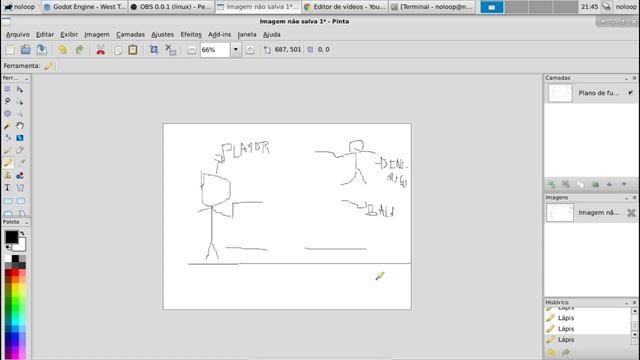Select the Clone Stamp tool
Screen dimensions: 640x360
pyautogui.click(x=7, y=176)
